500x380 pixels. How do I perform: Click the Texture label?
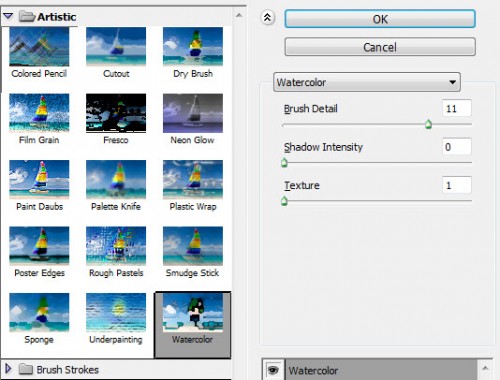302,185
